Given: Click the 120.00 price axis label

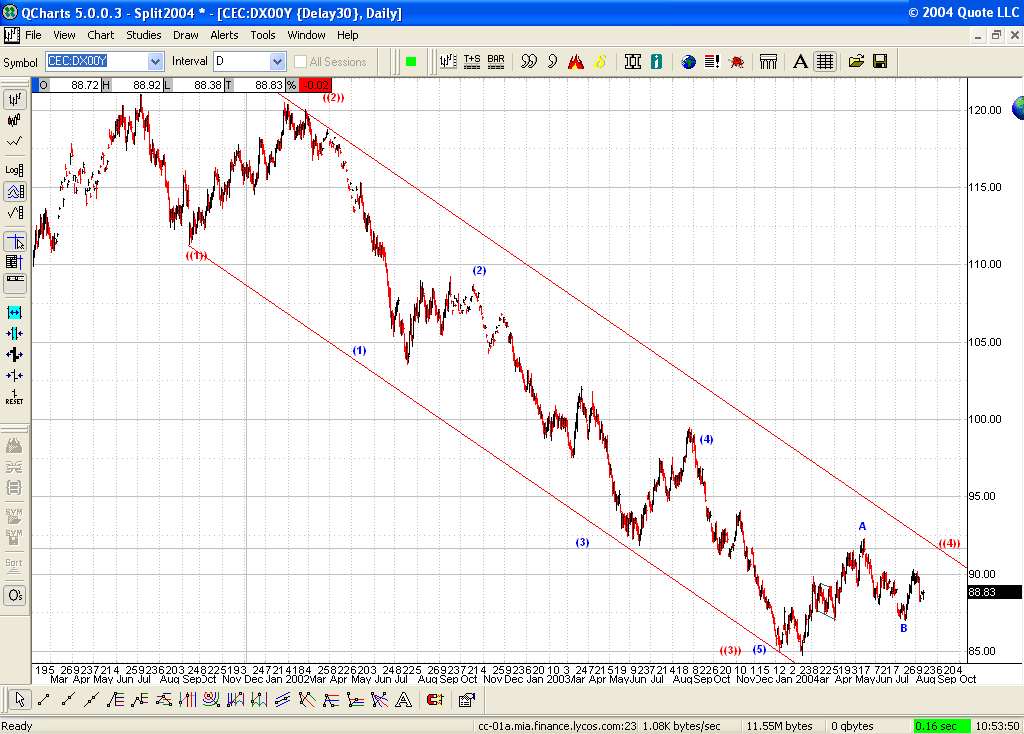Looking at the screenshot, I should coord(985,110).
